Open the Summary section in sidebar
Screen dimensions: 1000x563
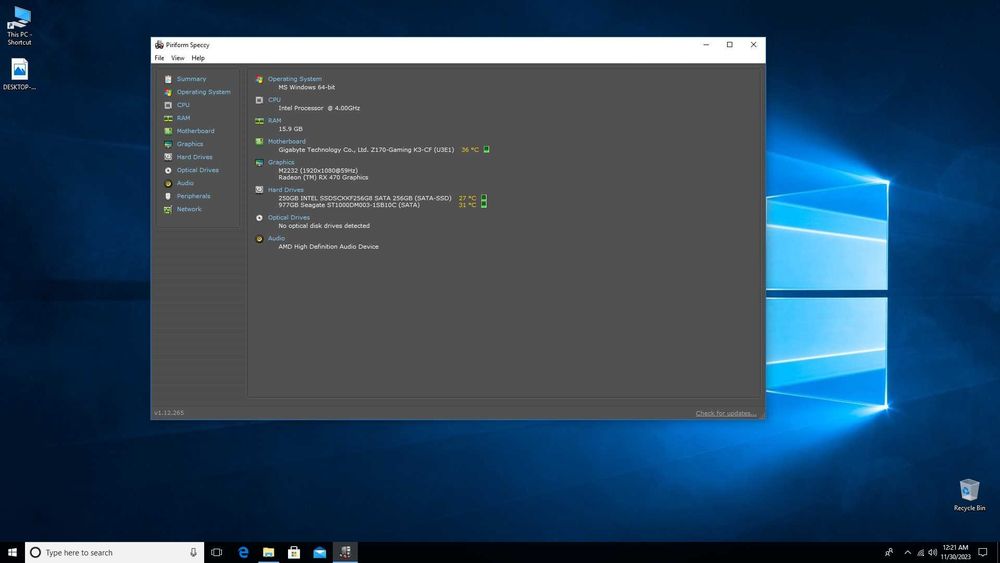(191, 79)
